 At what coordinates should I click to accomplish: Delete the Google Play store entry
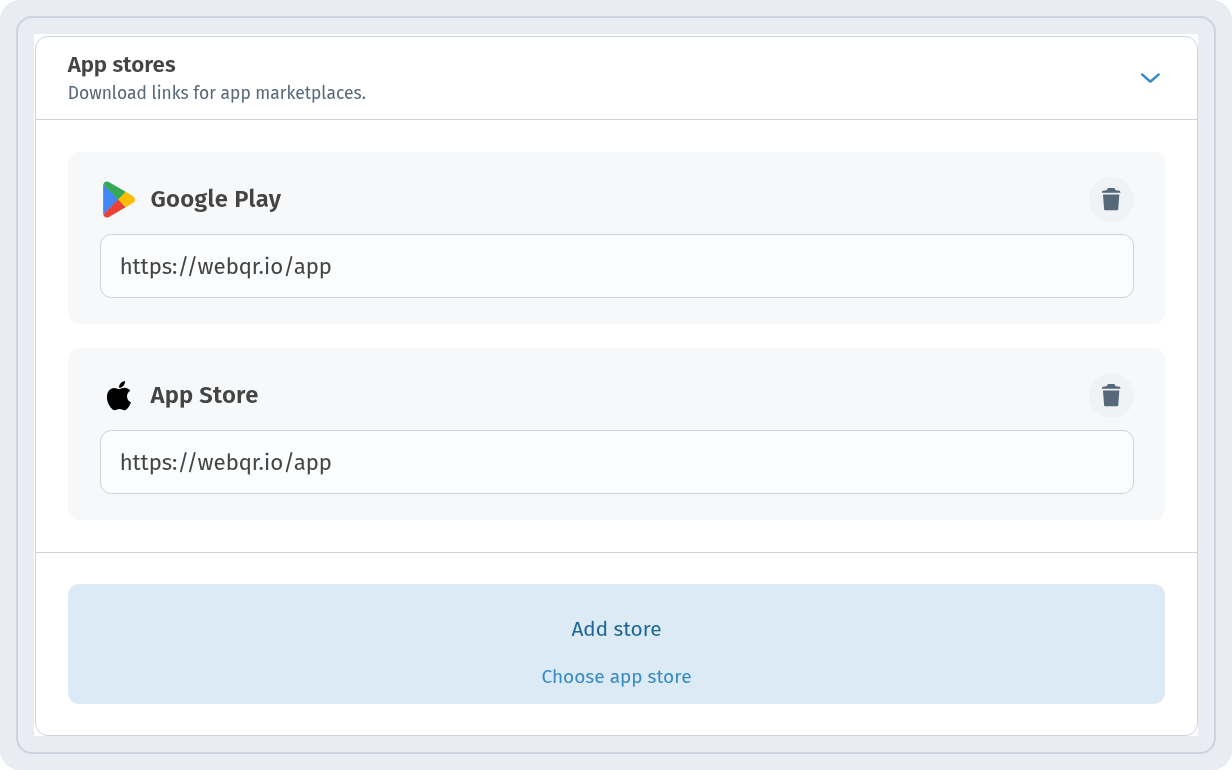(x=1111, y=199)
